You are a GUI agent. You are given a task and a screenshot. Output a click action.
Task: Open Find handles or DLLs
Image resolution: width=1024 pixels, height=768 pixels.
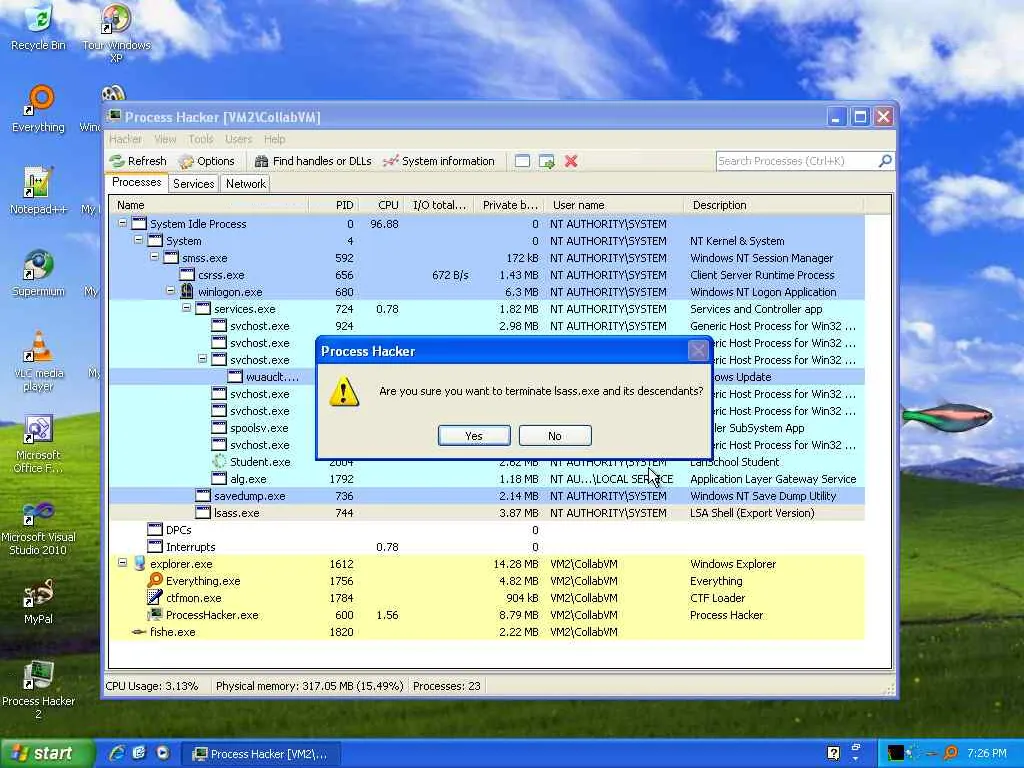coord(313,161)
